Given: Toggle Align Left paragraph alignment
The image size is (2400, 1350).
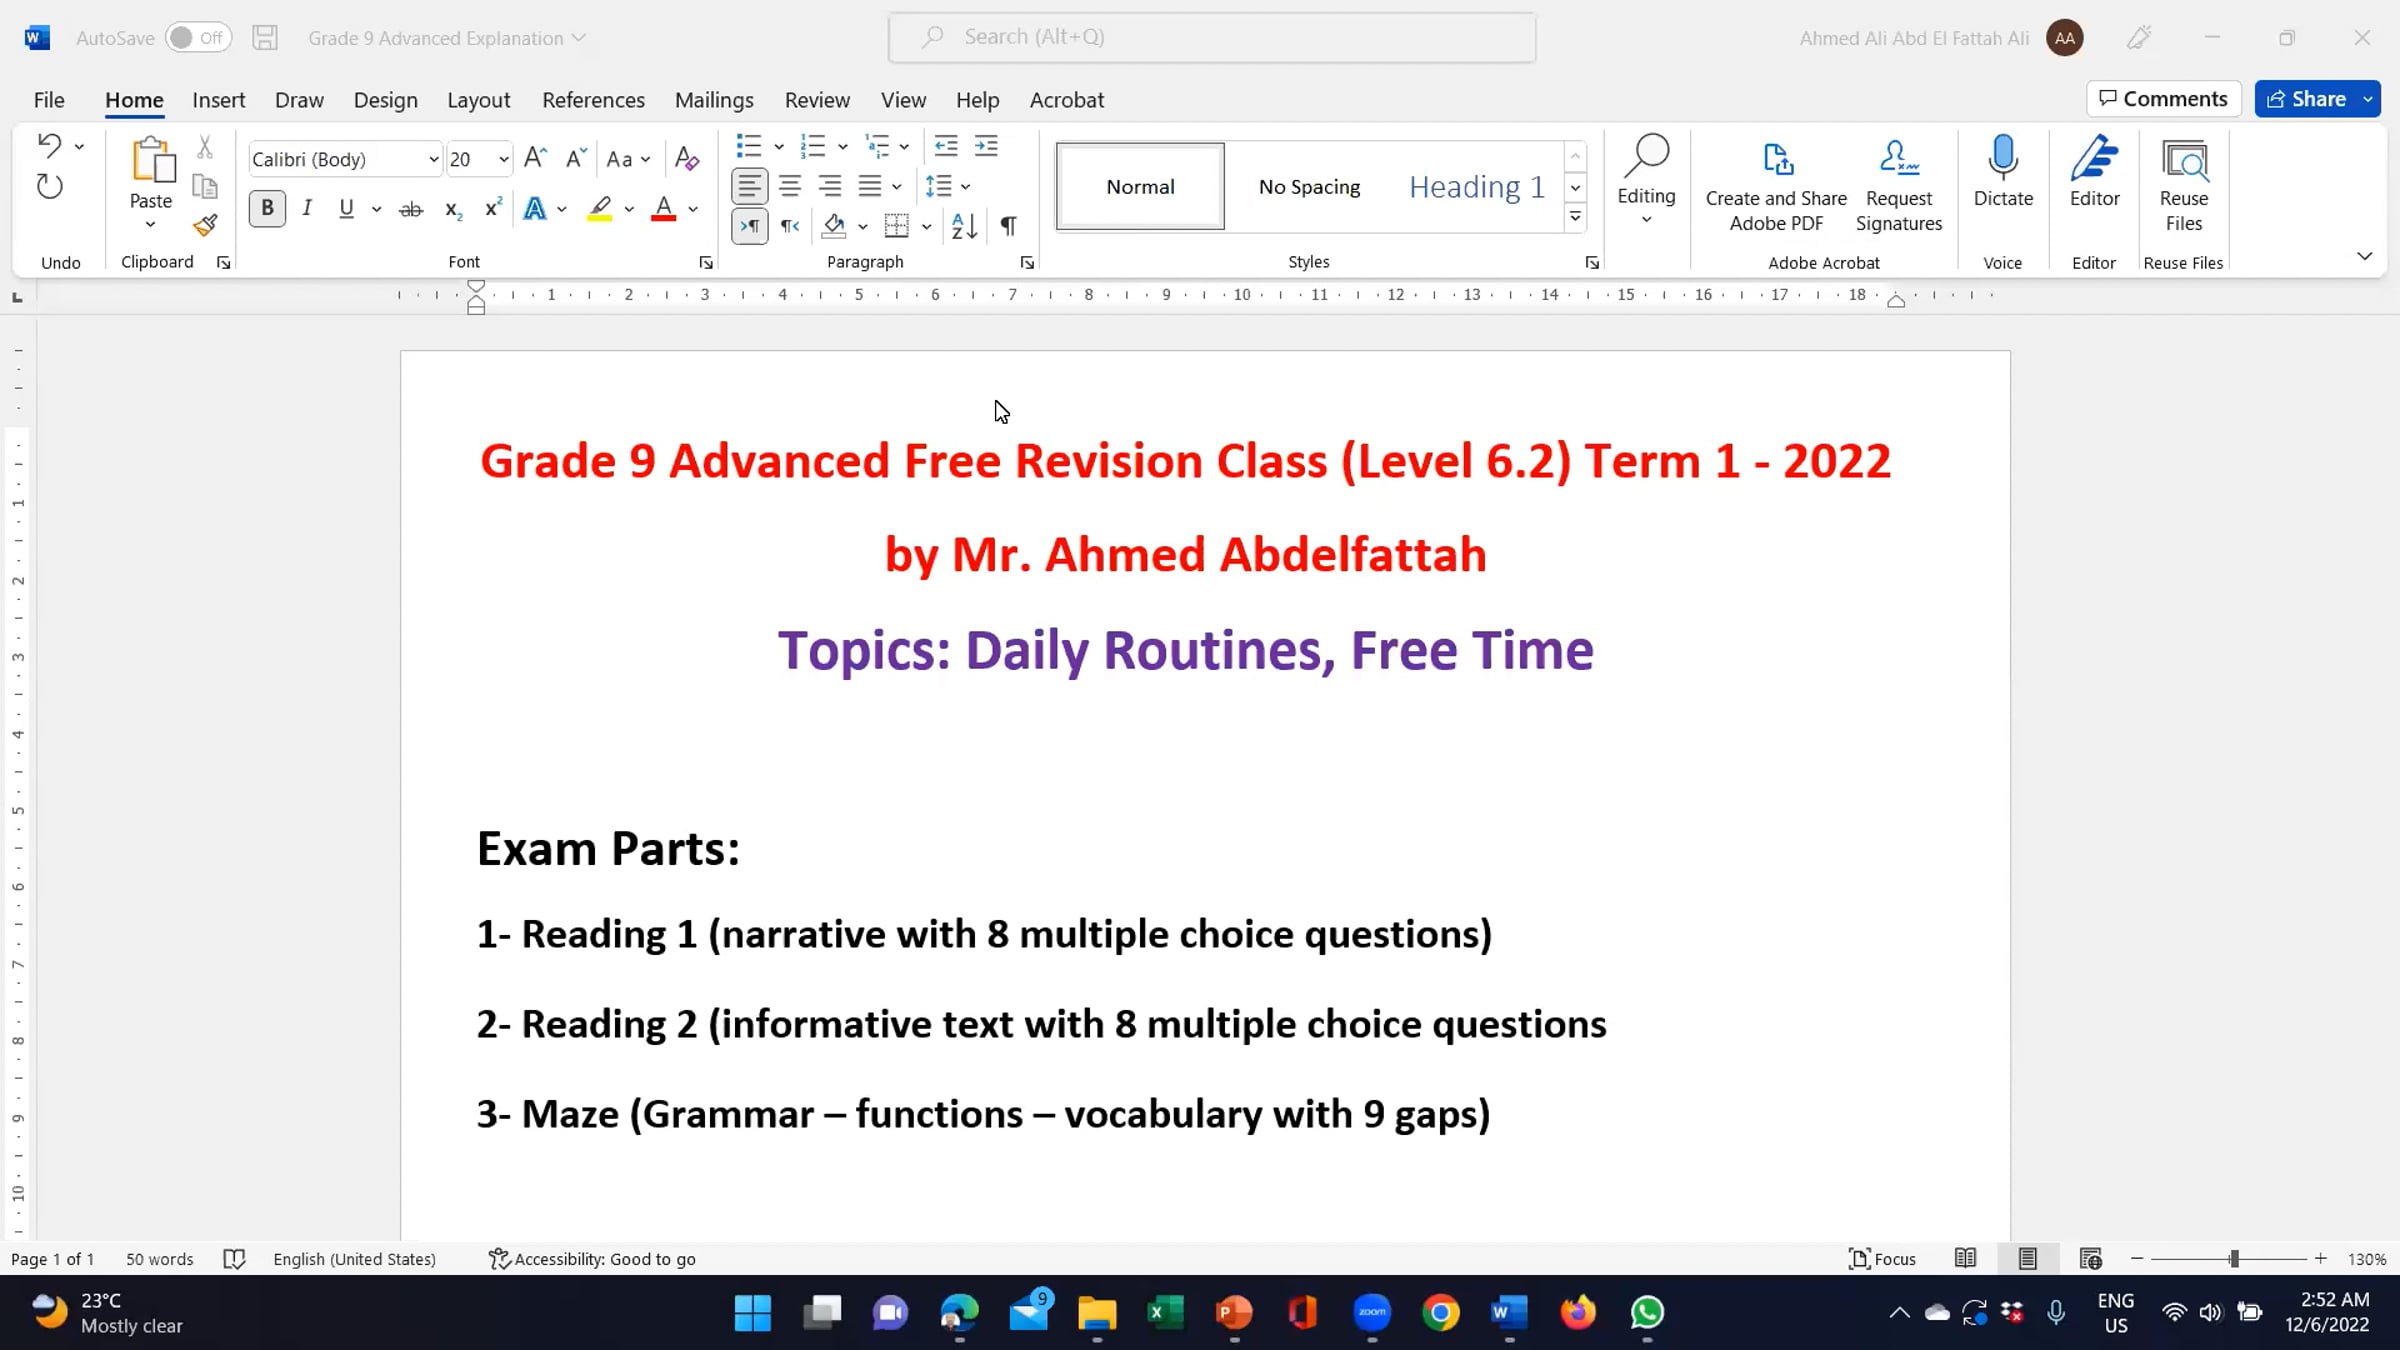Looking at the screenshot, I should click(x=749, y=186).
